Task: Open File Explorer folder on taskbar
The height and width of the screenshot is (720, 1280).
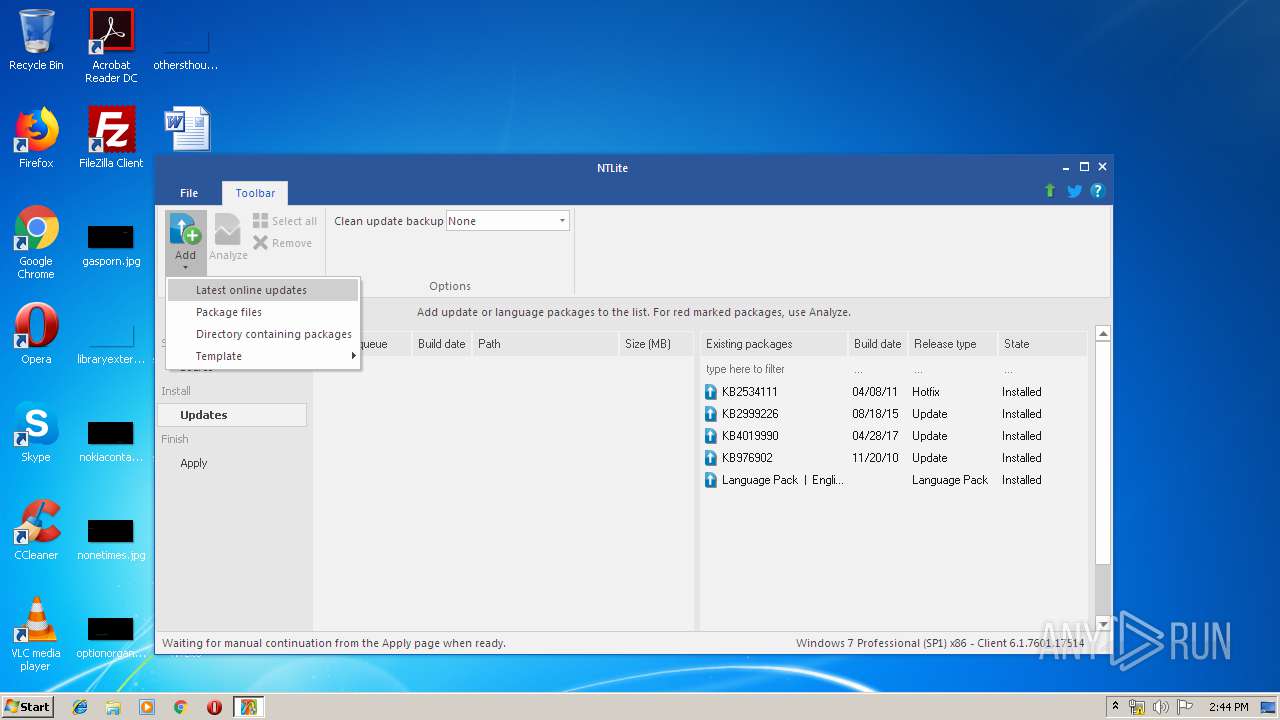Action: click(x=113, y=707)
